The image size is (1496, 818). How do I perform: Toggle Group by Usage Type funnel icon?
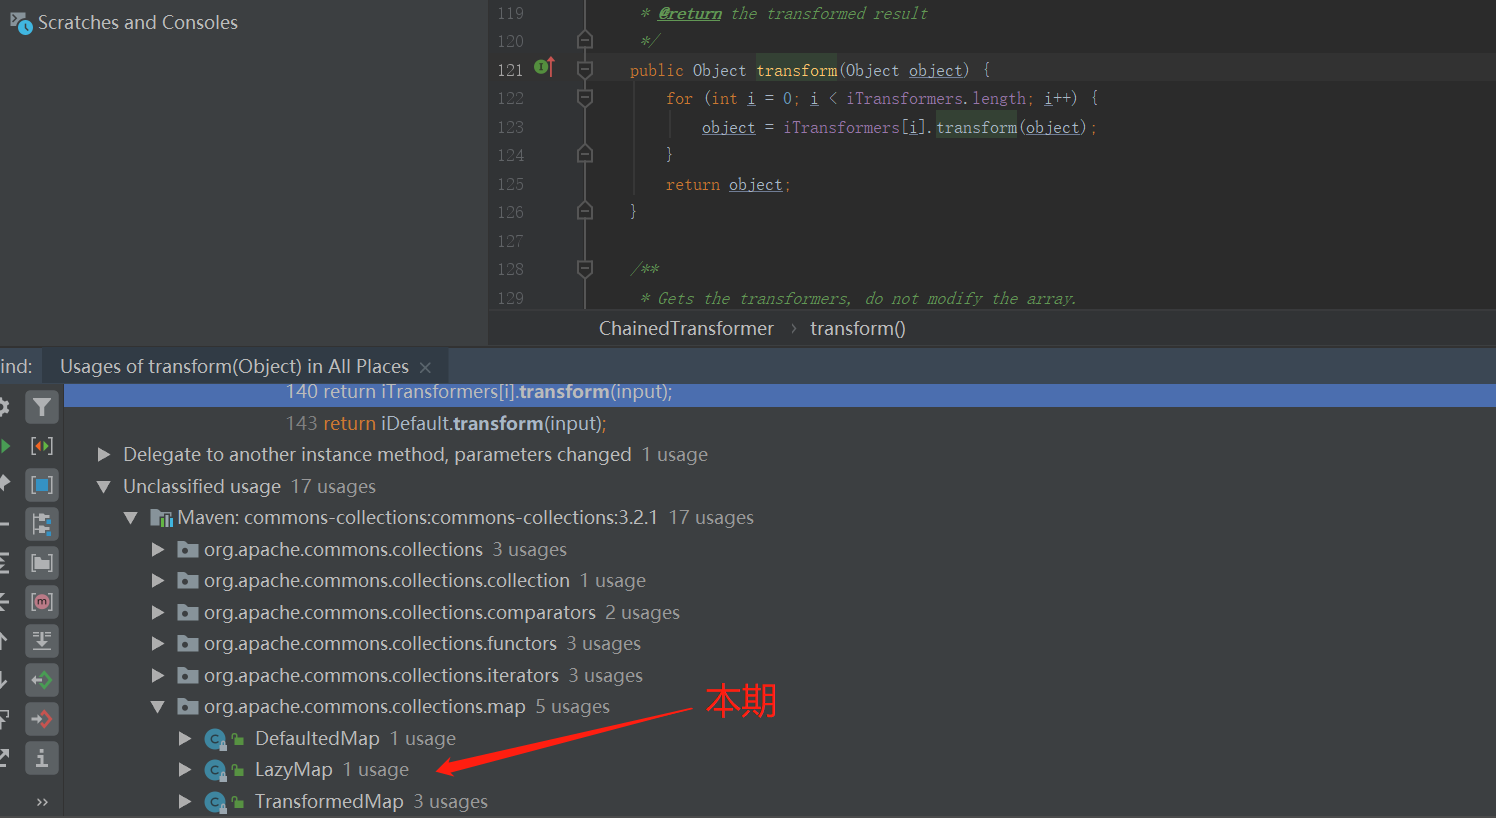click(42, 407)
